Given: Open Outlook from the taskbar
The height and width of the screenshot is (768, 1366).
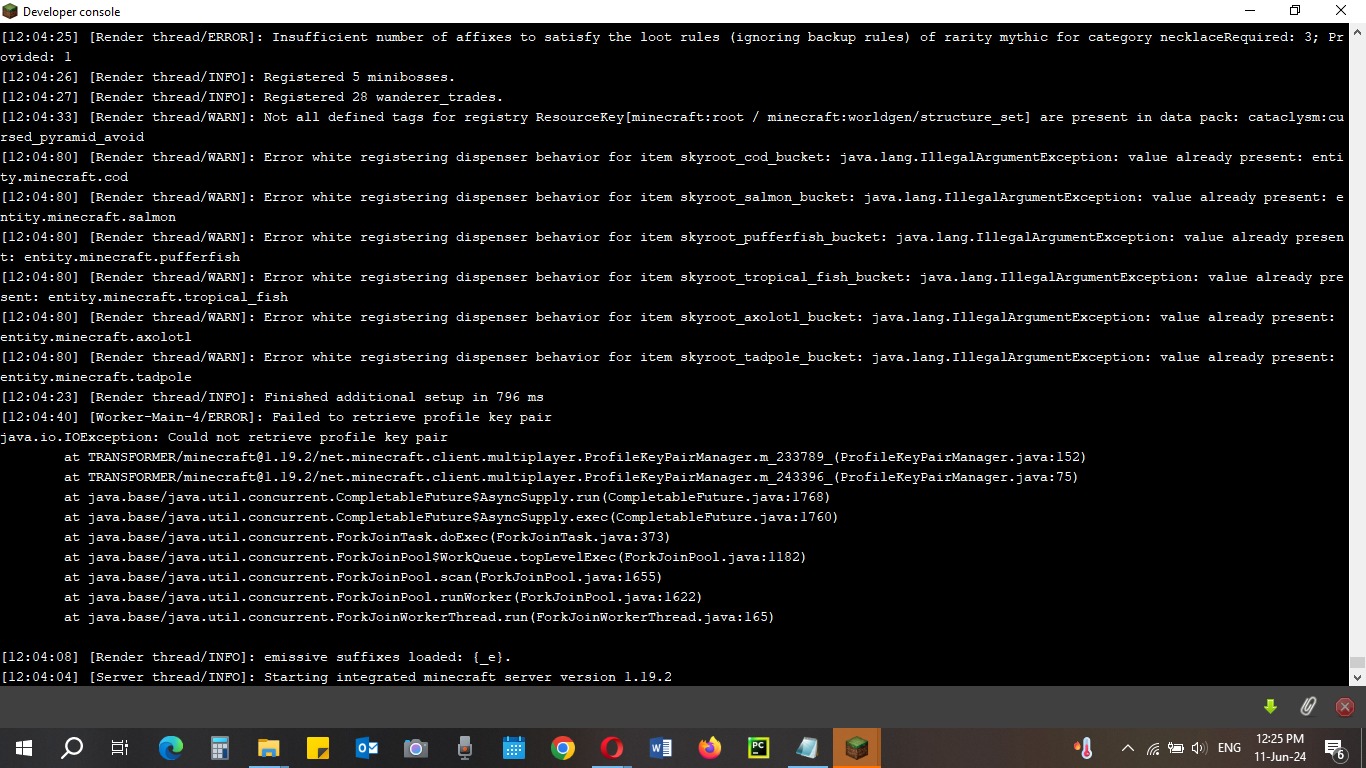Looking at the screenshot, I should [367, 748].
